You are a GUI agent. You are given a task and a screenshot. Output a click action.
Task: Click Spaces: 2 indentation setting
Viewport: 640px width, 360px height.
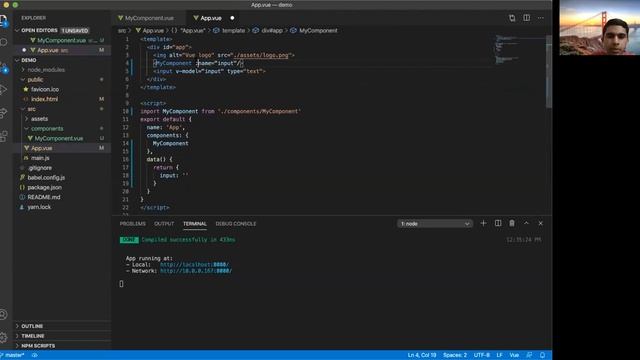pyautogui.click(x=455, y=355)
